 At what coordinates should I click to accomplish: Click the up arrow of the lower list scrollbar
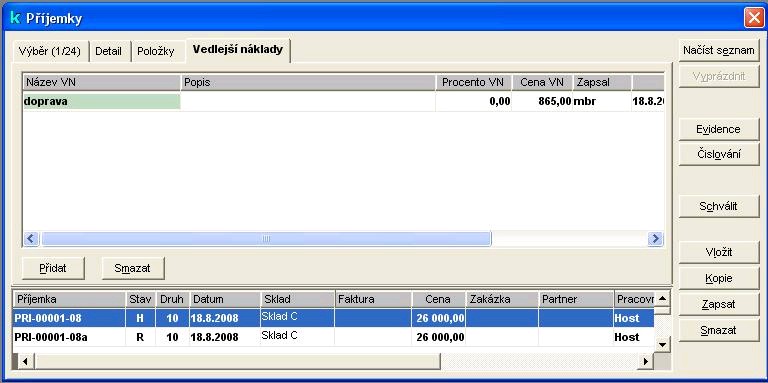662,298
